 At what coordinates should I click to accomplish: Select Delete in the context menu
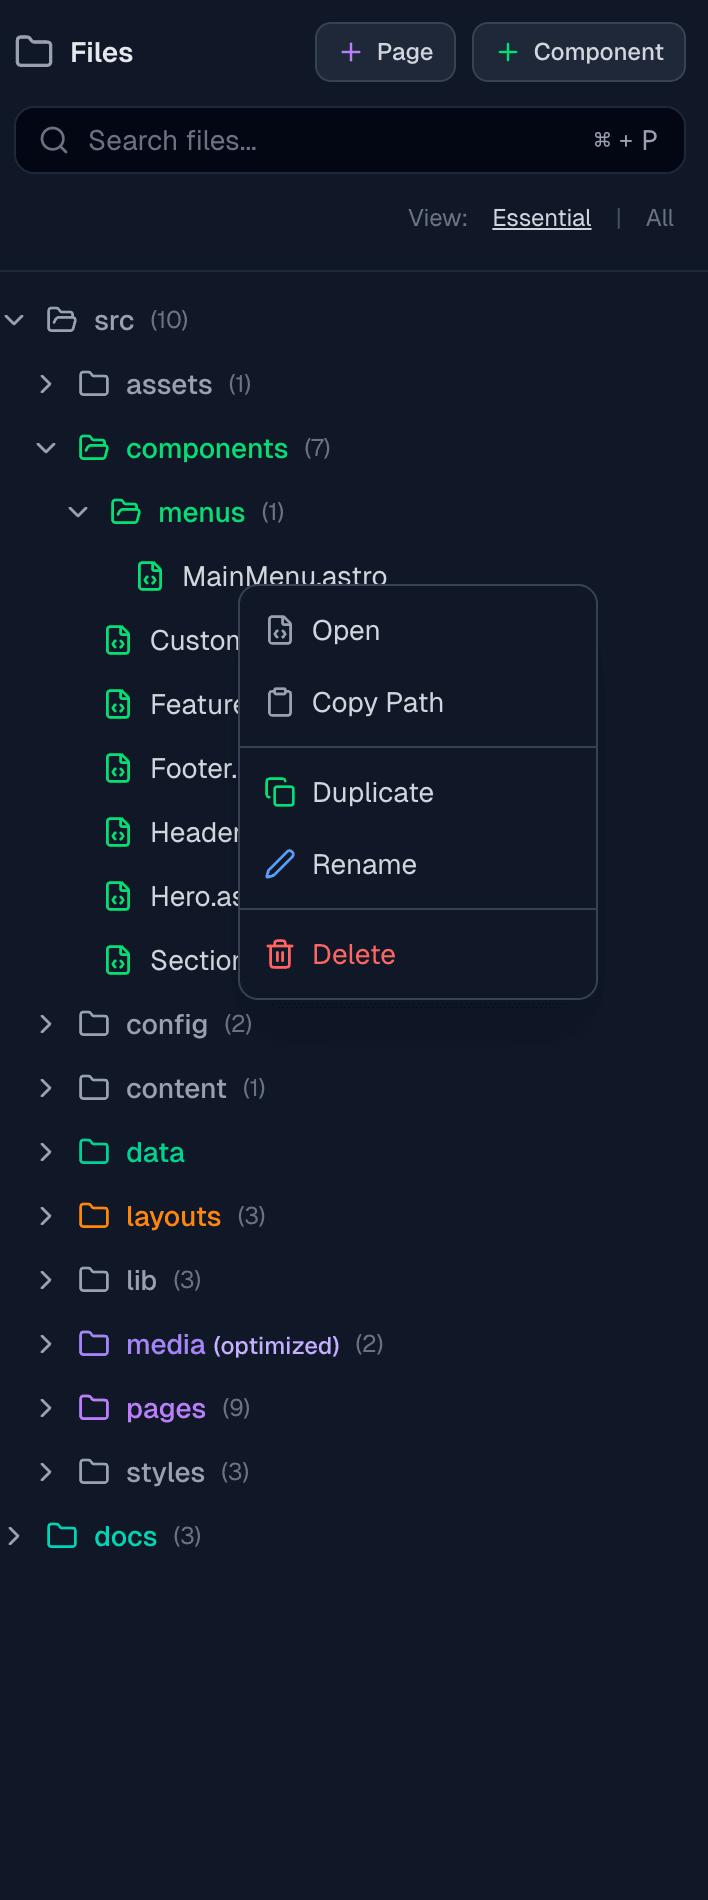[x=352, y=954]
